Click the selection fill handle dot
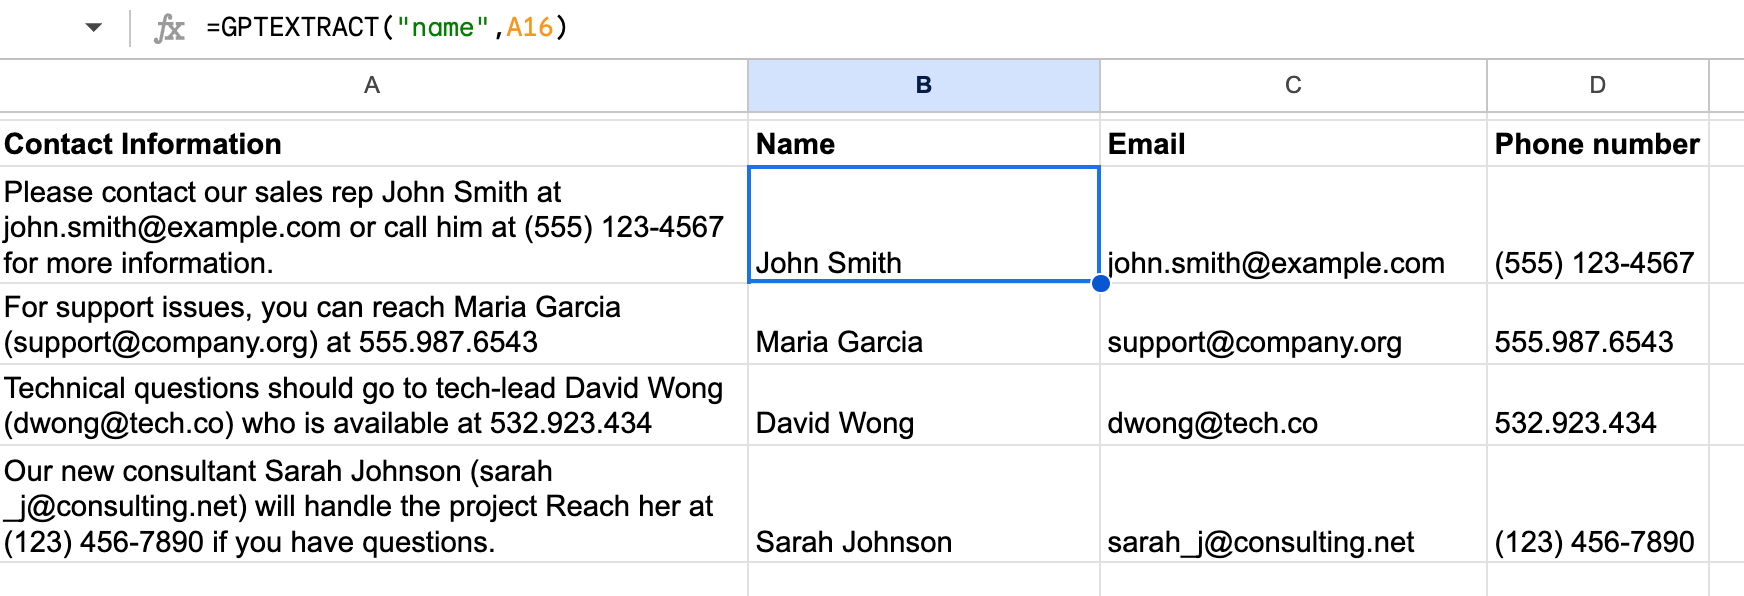 pyautogui.click(x=1100, y=283)
